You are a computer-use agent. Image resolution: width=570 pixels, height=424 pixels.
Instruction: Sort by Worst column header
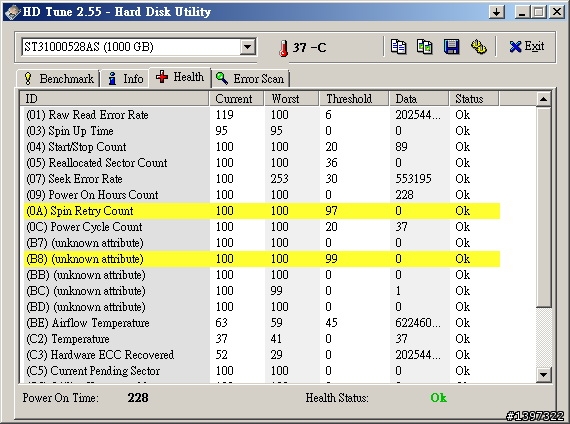click(x=292, y=99)
